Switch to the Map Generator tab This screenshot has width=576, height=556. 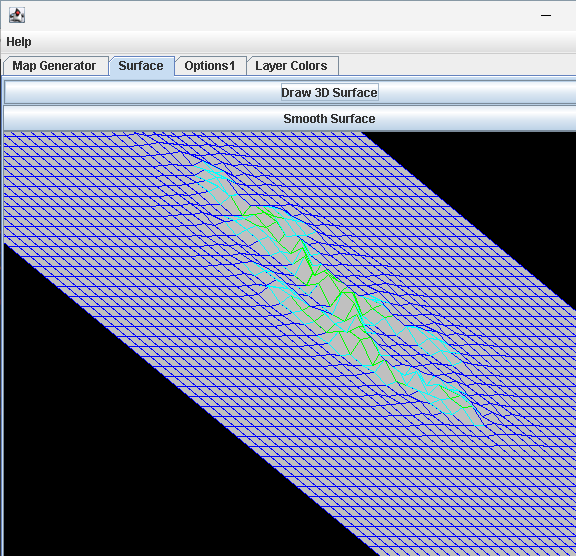[55, 66]
